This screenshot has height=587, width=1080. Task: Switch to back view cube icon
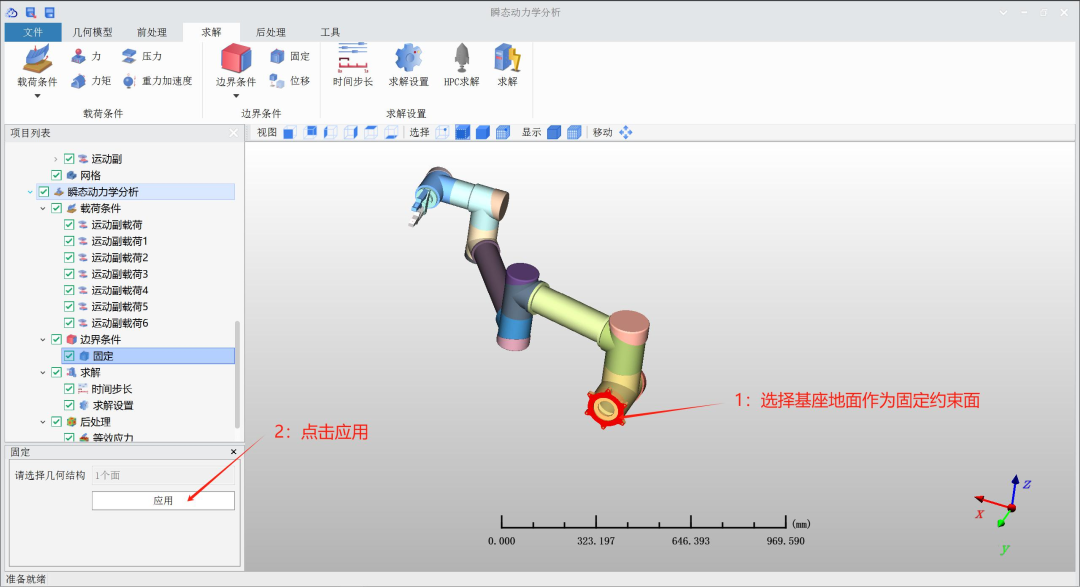click(310, 132)
